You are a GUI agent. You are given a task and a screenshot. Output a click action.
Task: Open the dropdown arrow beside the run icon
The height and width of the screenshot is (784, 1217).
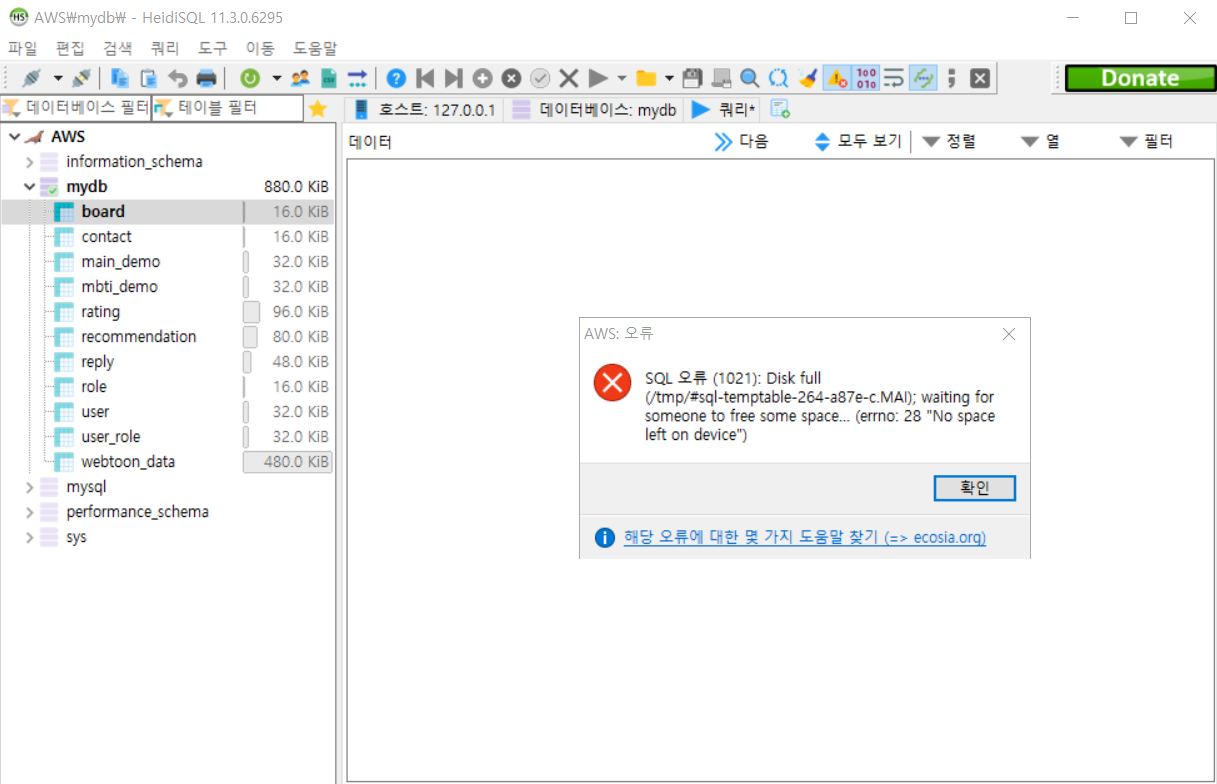[622, 78]
